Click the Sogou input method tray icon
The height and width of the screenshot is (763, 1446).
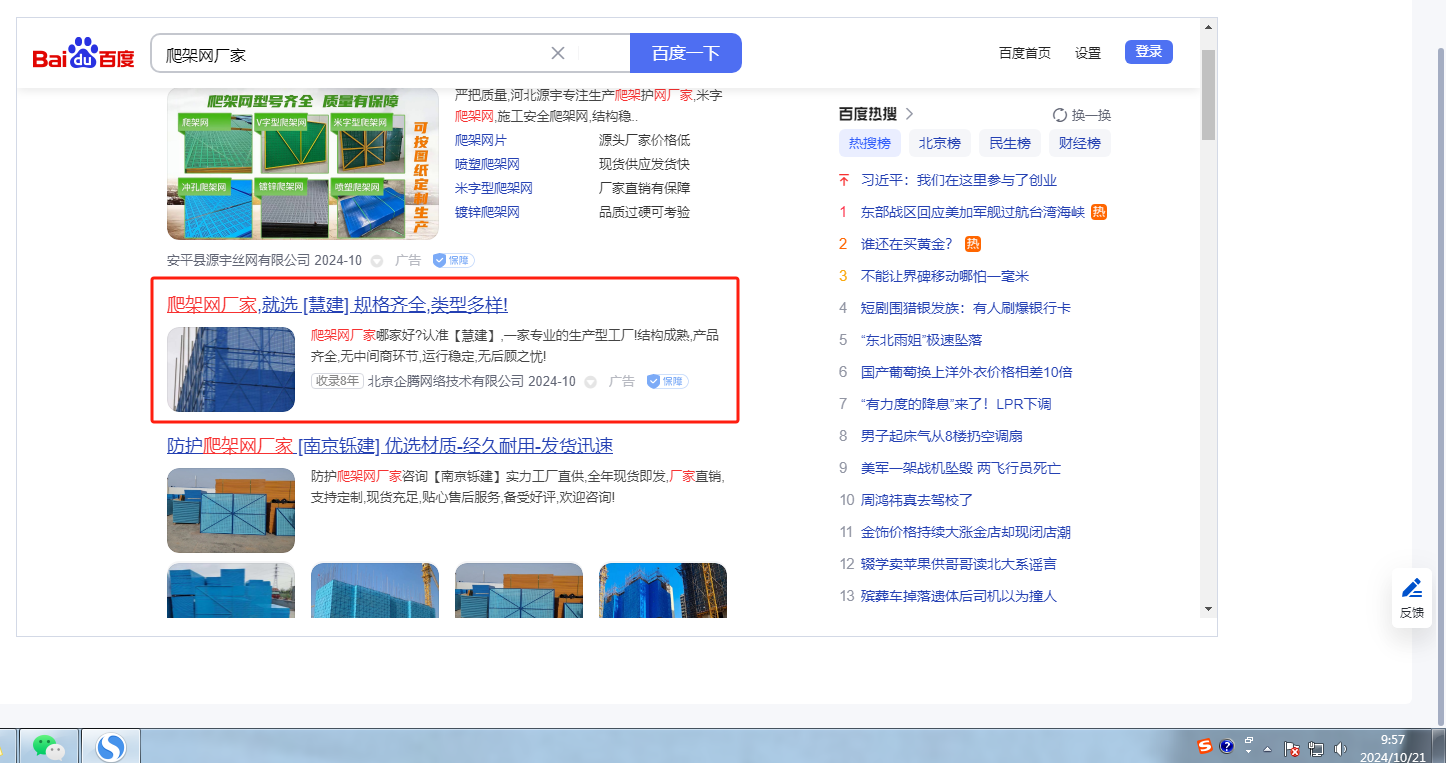[1205, 746]
